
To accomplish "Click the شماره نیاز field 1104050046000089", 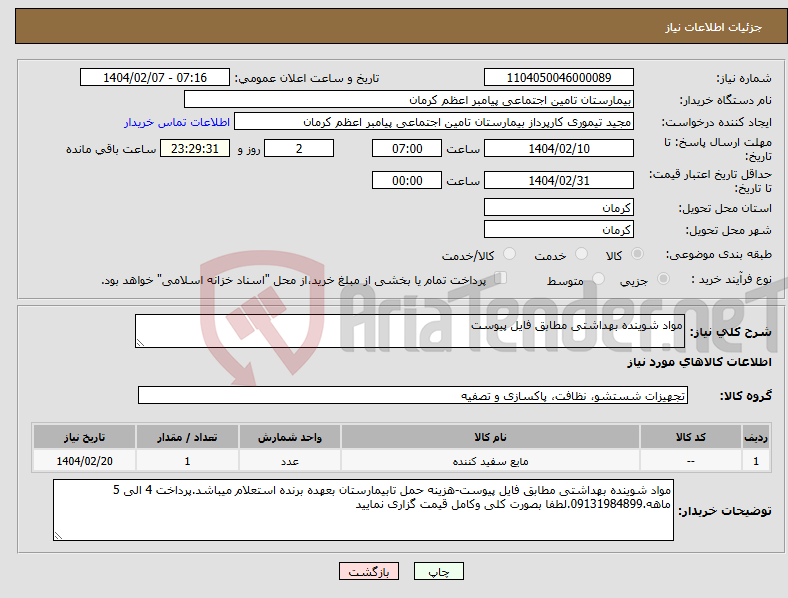I will coord(559,77).
